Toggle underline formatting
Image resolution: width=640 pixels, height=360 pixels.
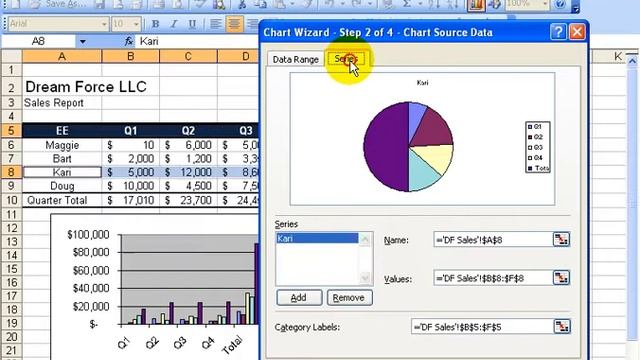coord(192,24)
